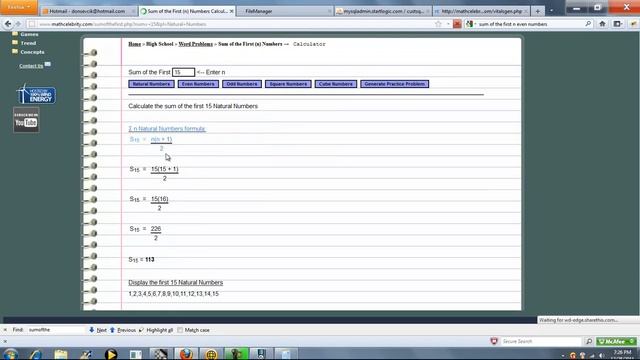
Task: Click the Find text field
Action: [56, 330]
